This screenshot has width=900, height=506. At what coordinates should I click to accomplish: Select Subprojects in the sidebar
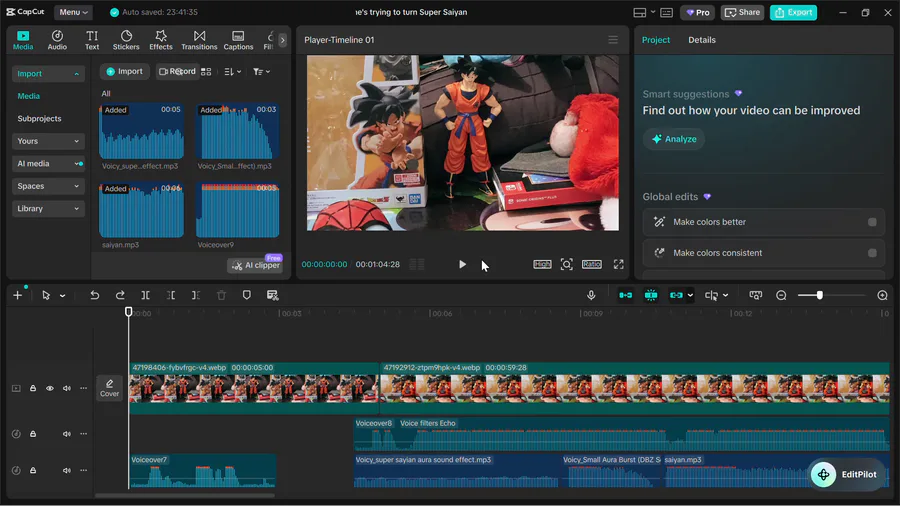coord(39,118)
